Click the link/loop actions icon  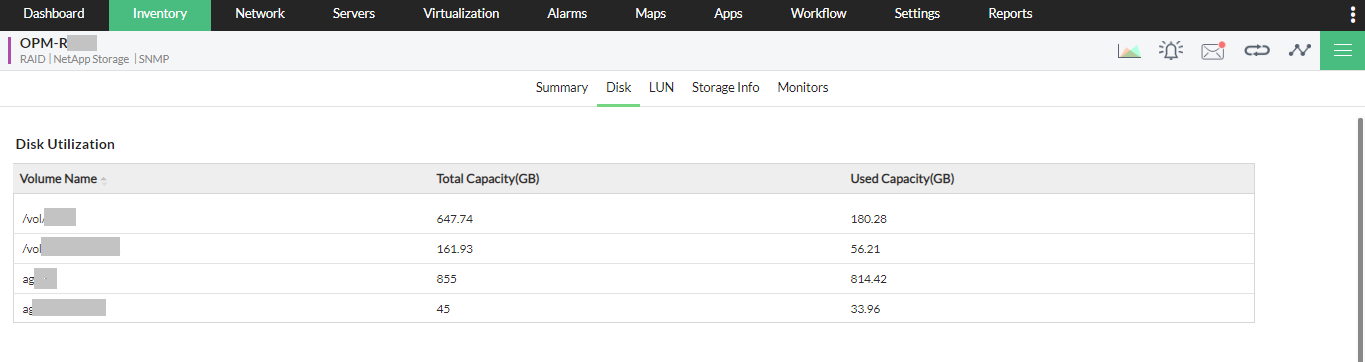pos(1256,50)
